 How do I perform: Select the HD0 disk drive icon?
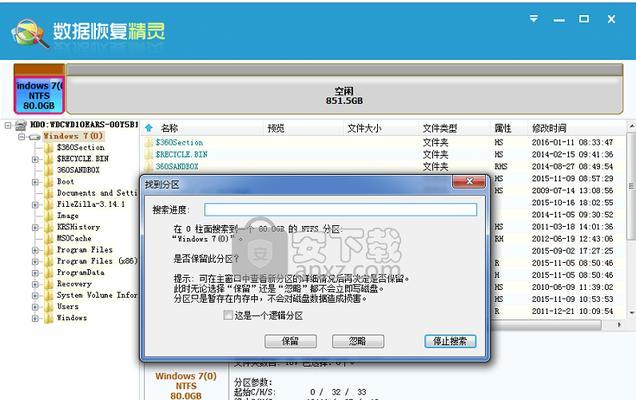[21, 125]
